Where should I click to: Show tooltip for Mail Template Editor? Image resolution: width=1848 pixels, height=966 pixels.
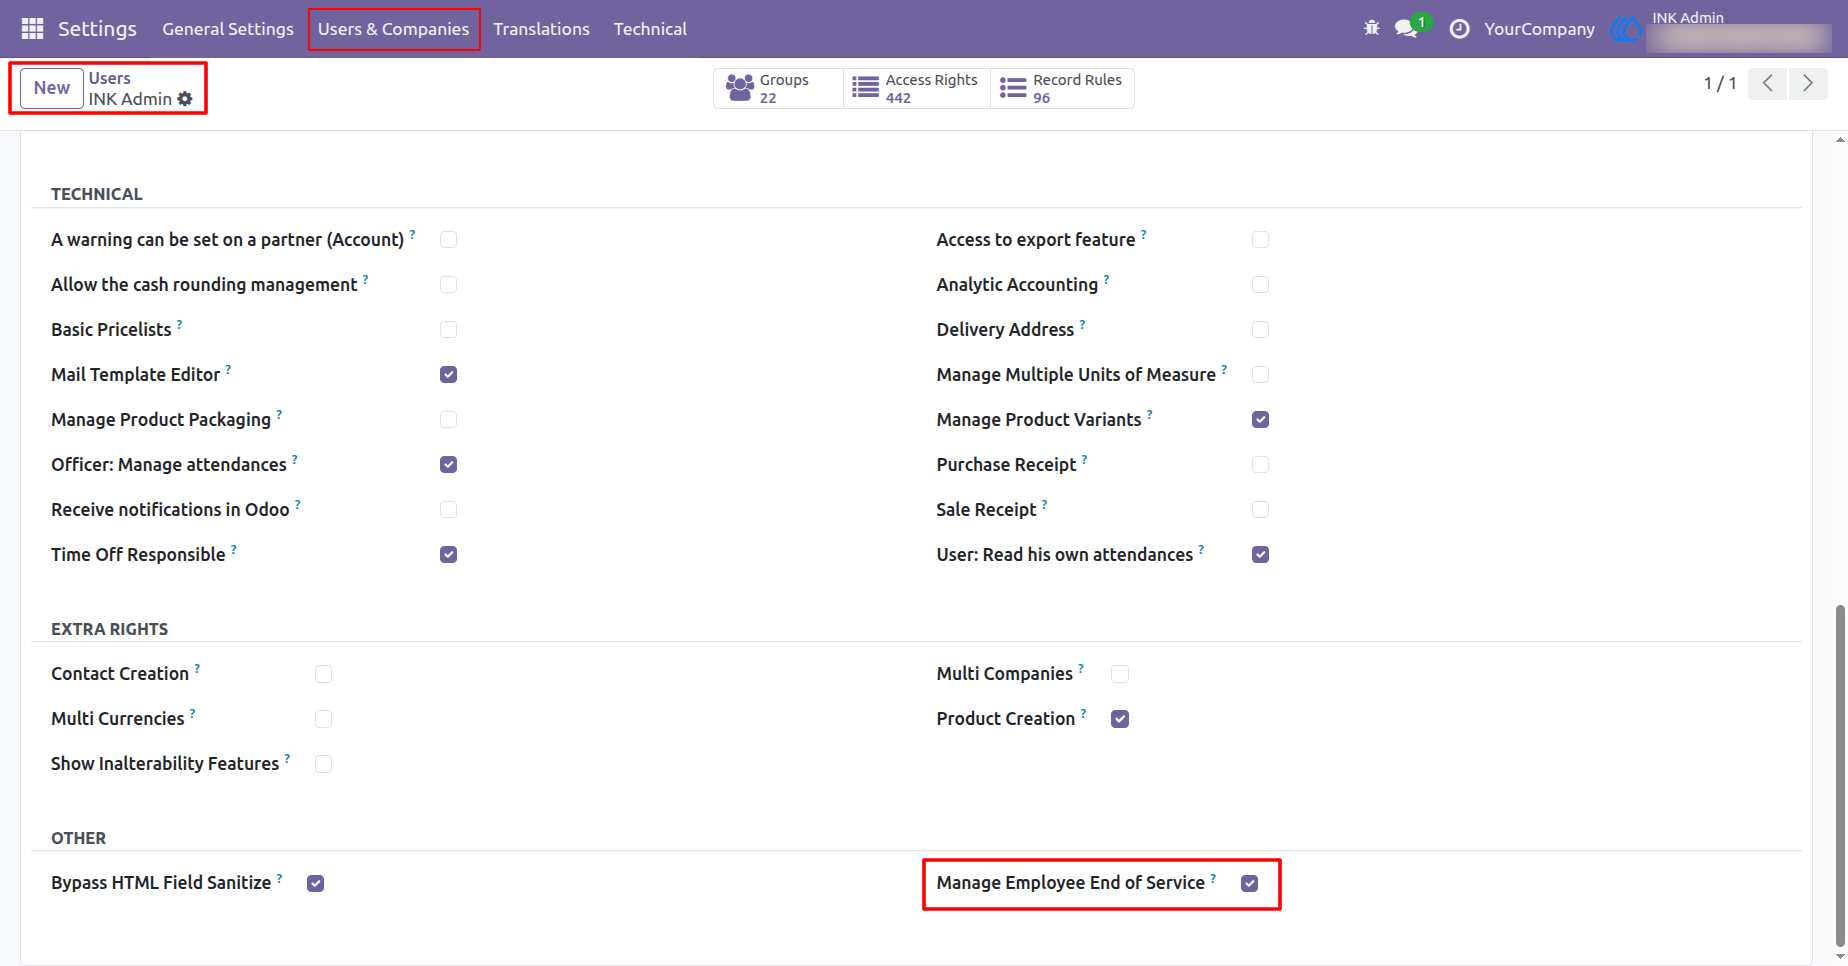tap(229, 369)
